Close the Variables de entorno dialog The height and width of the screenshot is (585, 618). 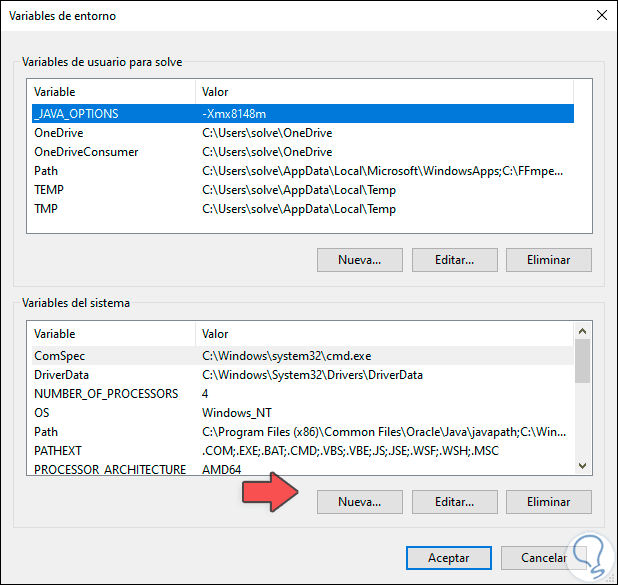pyautogui.click(x=600, y=15)
